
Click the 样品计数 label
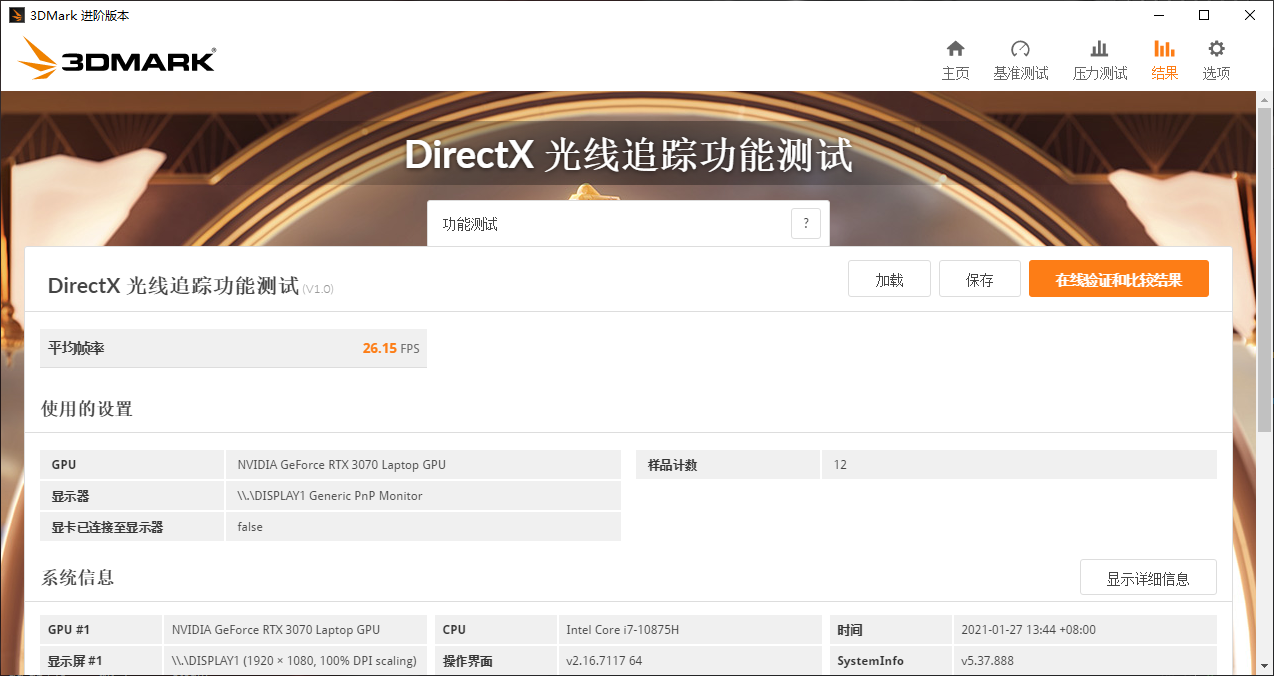[x=673, y=465]
